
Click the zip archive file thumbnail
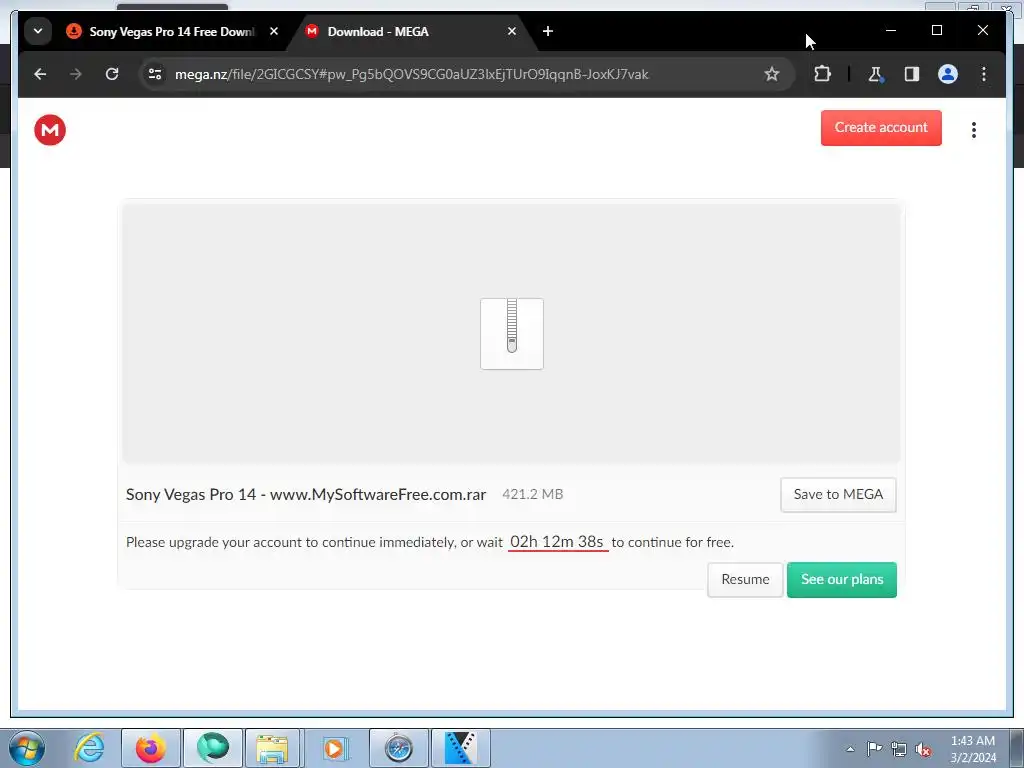click(x=511, y=334)
